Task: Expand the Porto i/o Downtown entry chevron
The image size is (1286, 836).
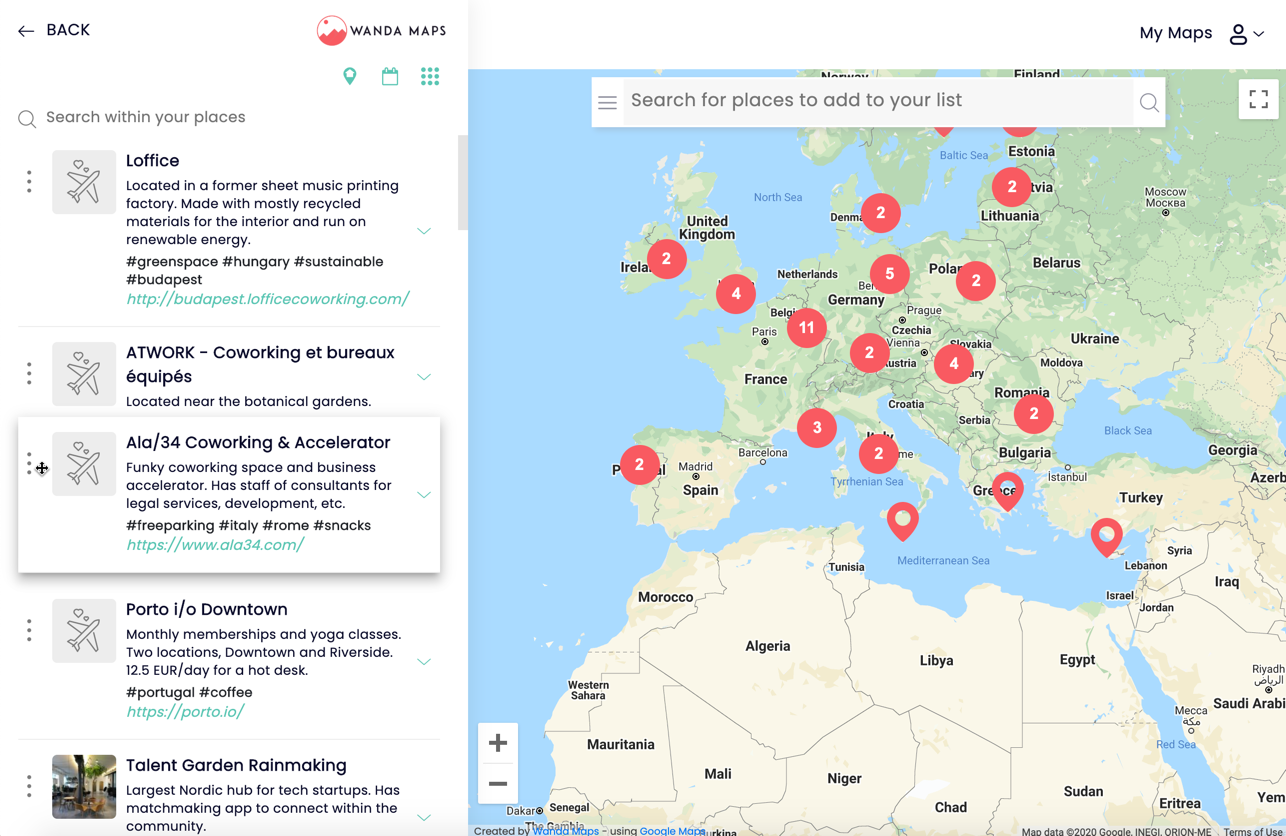Action: click(424, 661)
